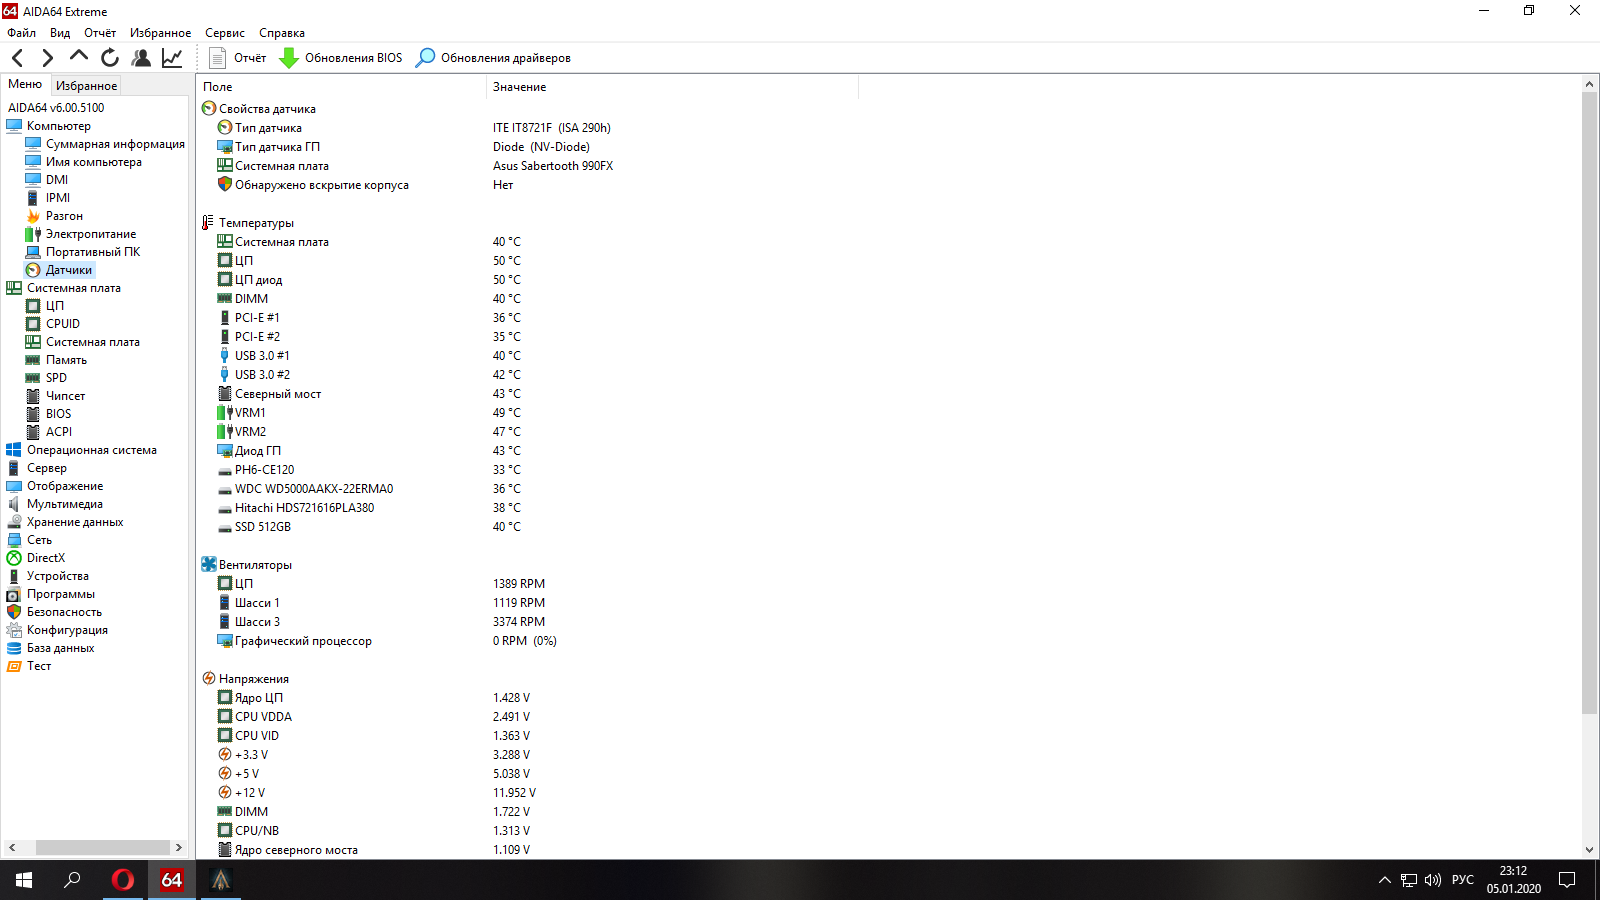
Task: Go up one level with the up arrow icon
Action: pyautogui.click(x=79, y=57)
